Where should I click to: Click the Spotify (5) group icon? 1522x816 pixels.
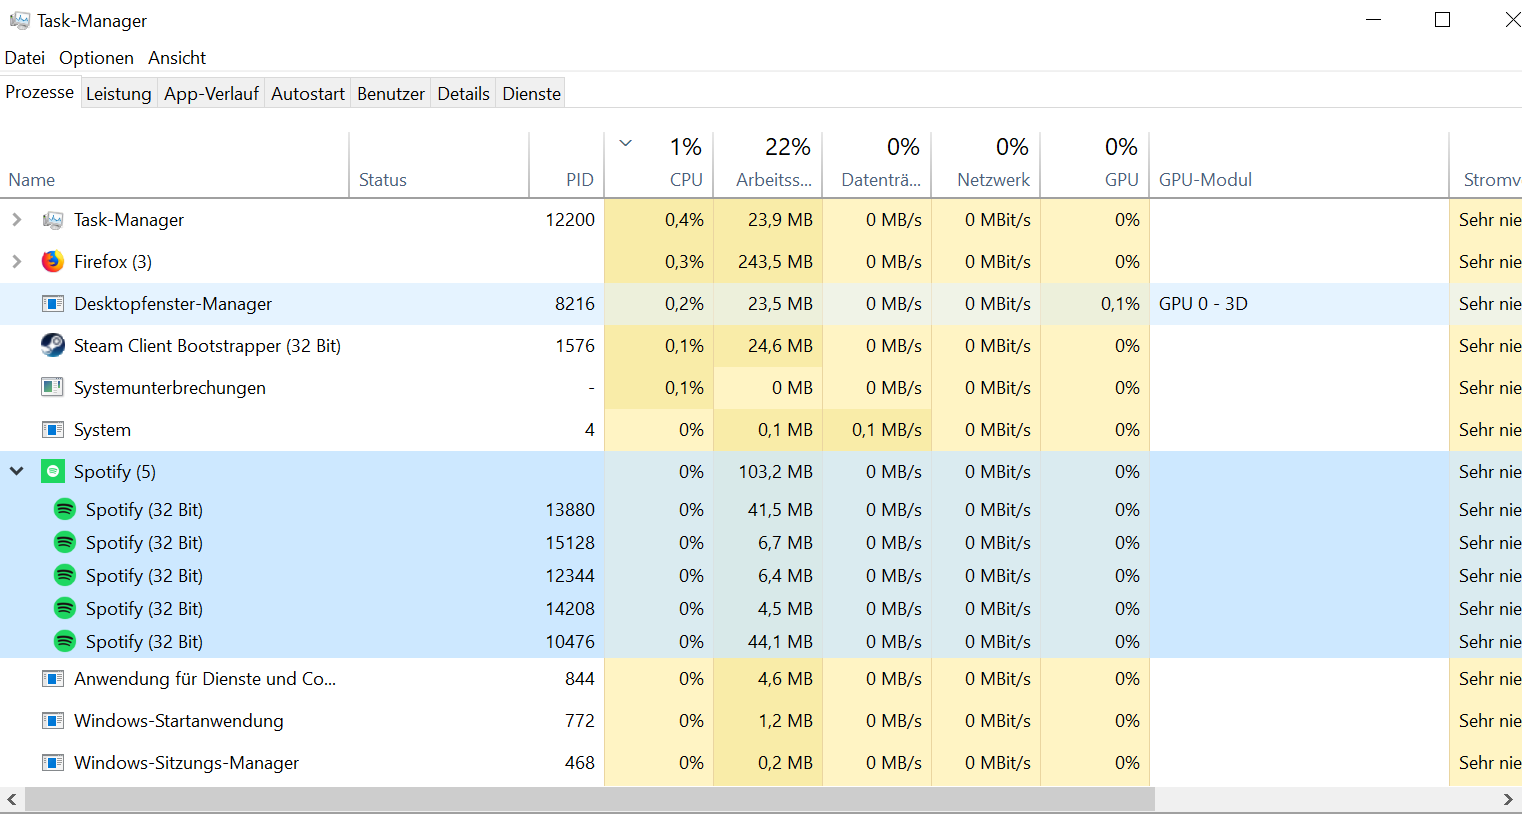[x=53, y=472]
